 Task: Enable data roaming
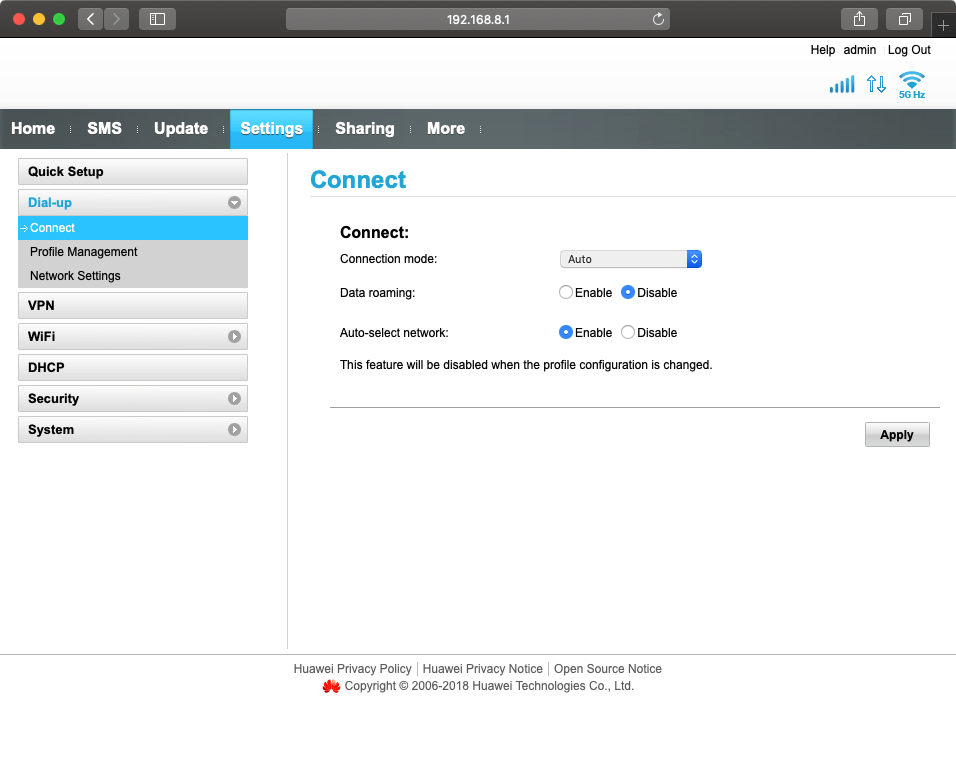click(x=566, y=292)
